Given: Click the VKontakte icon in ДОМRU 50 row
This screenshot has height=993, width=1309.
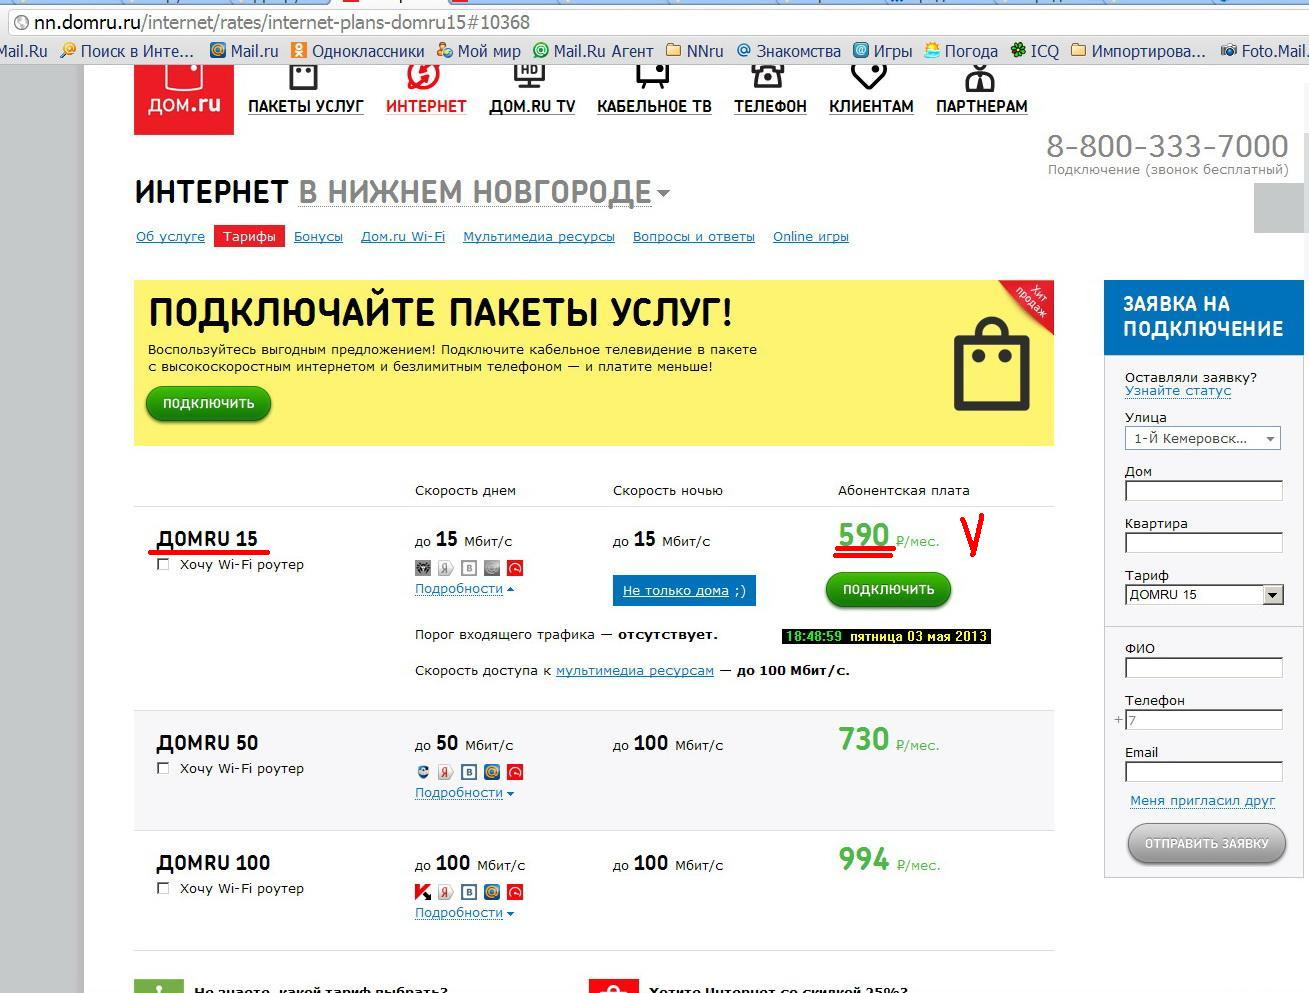Looking at the screenshot, I should click(469, 772).
